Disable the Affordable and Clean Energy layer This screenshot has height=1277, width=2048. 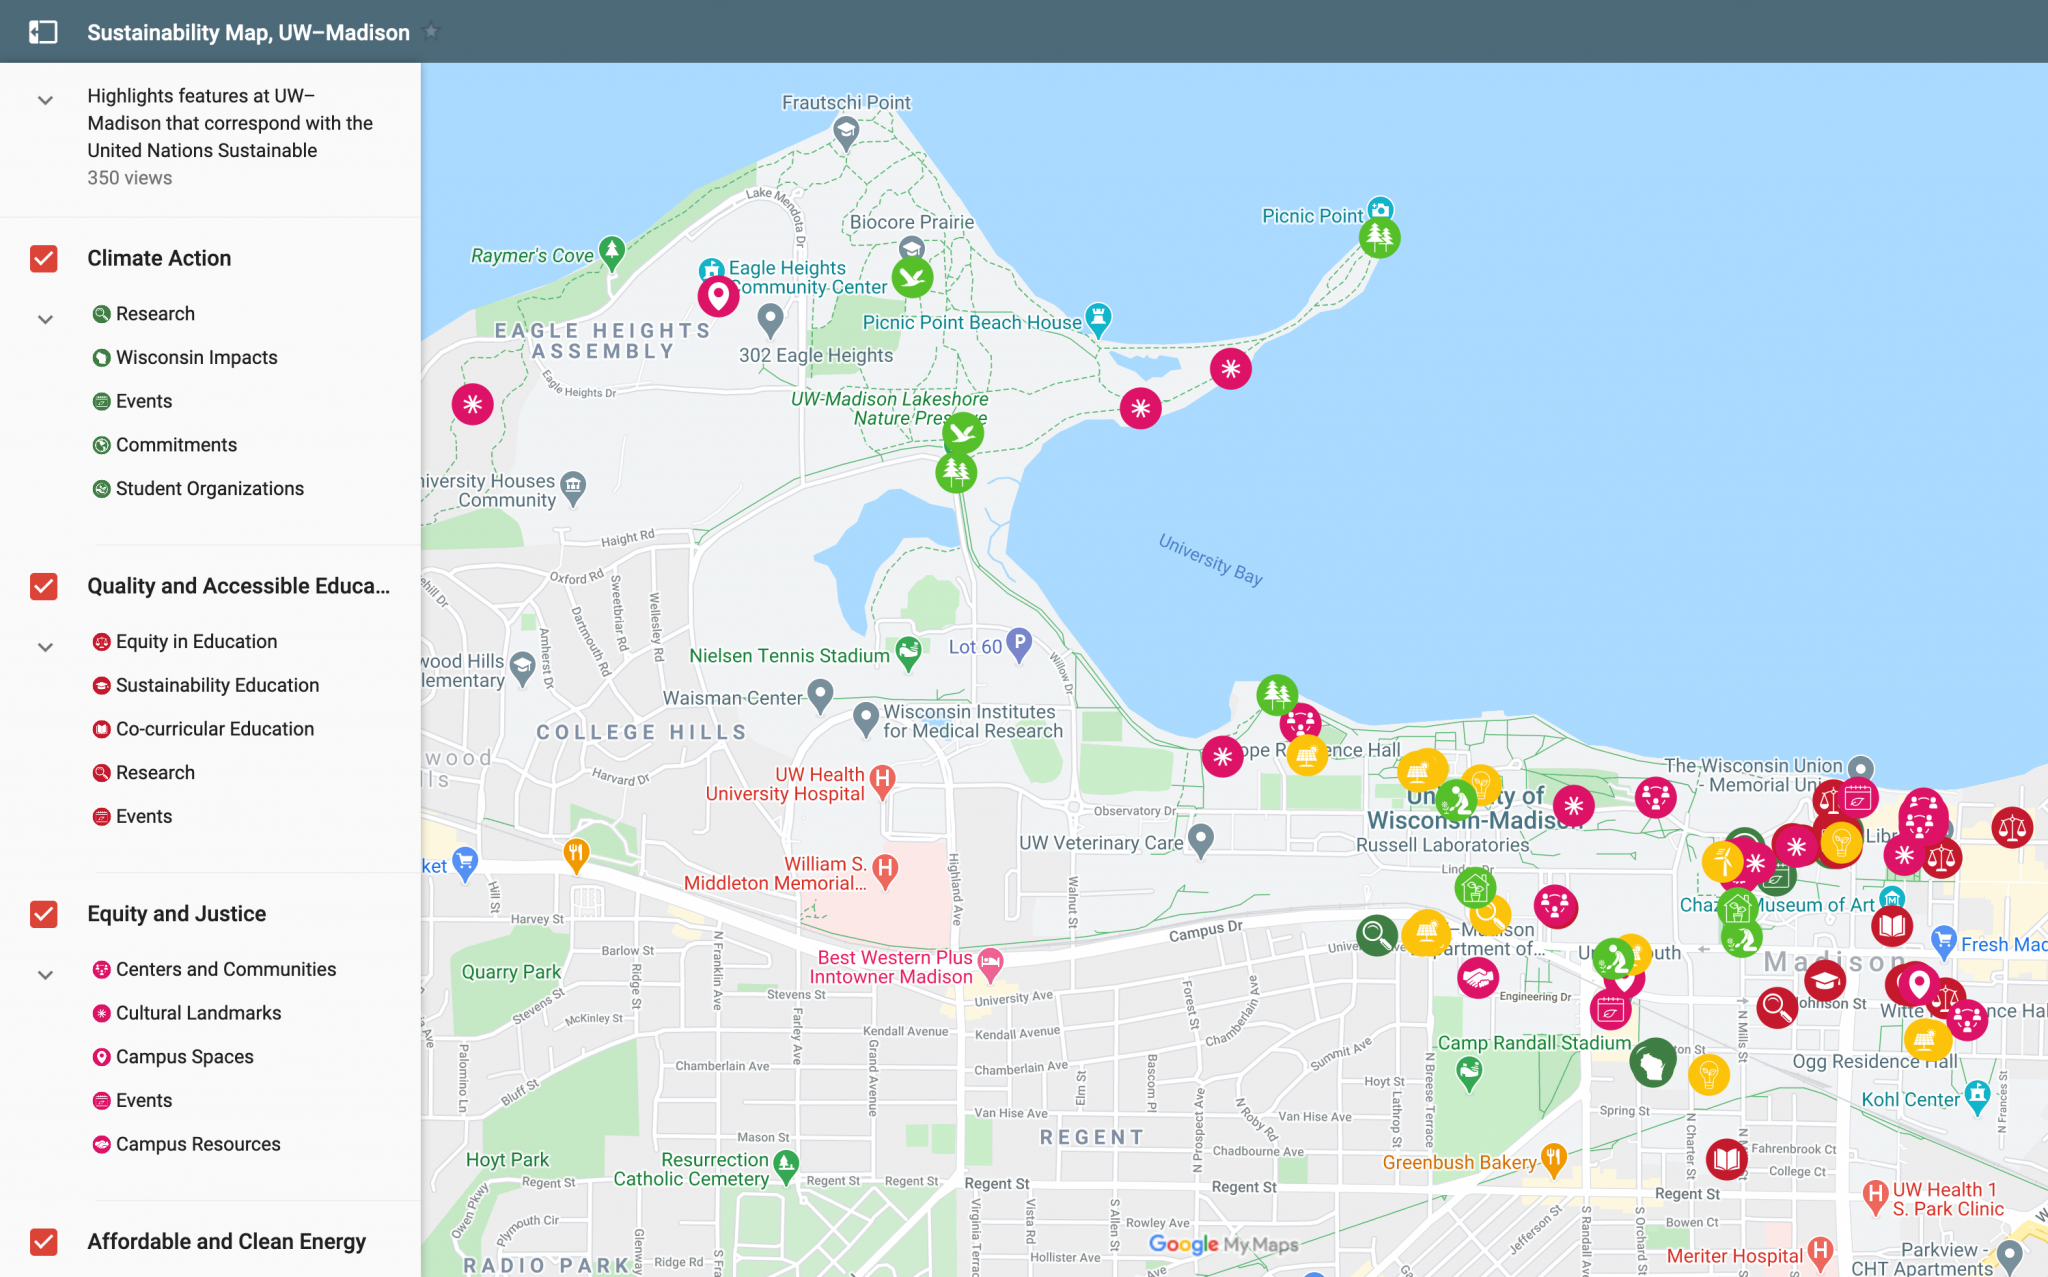44,1241
